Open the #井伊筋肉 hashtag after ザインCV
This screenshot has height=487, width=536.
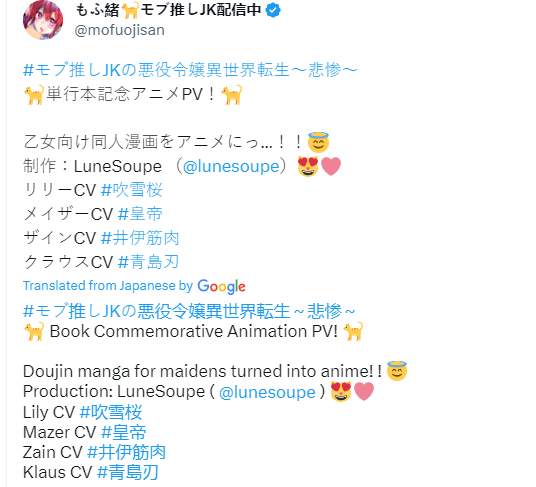click(140, 238)
